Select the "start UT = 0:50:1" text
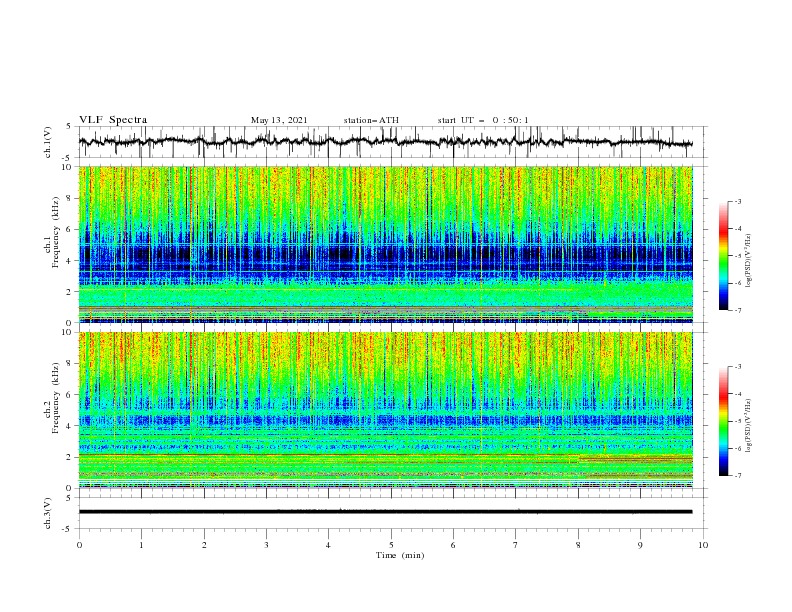Viewport: 792px width, 612px height. tap(483, 120)
